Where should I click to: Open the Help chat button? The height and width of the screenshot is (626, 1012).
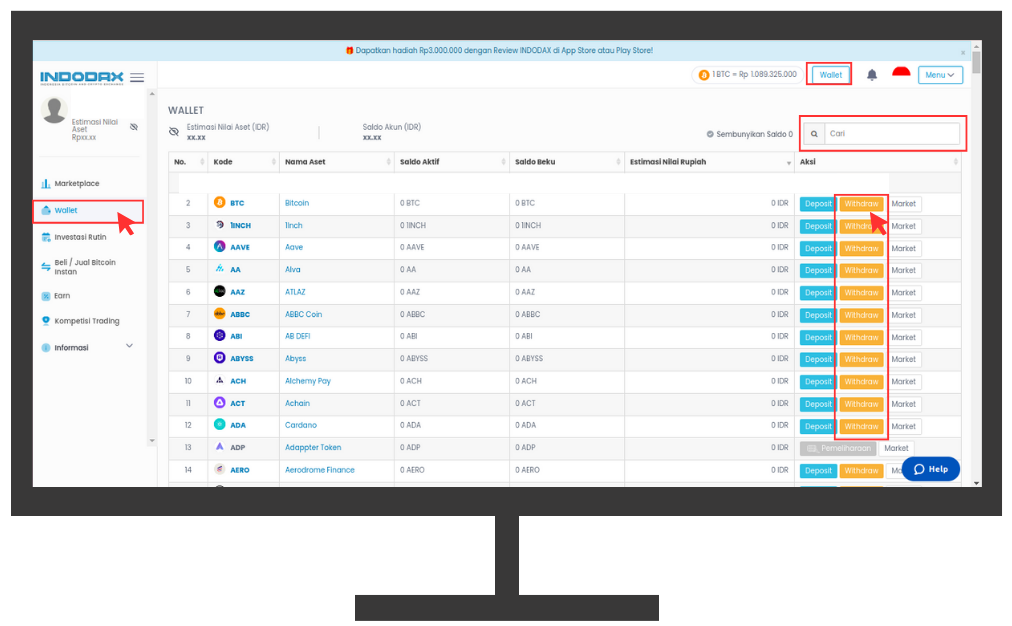(931, 469)
